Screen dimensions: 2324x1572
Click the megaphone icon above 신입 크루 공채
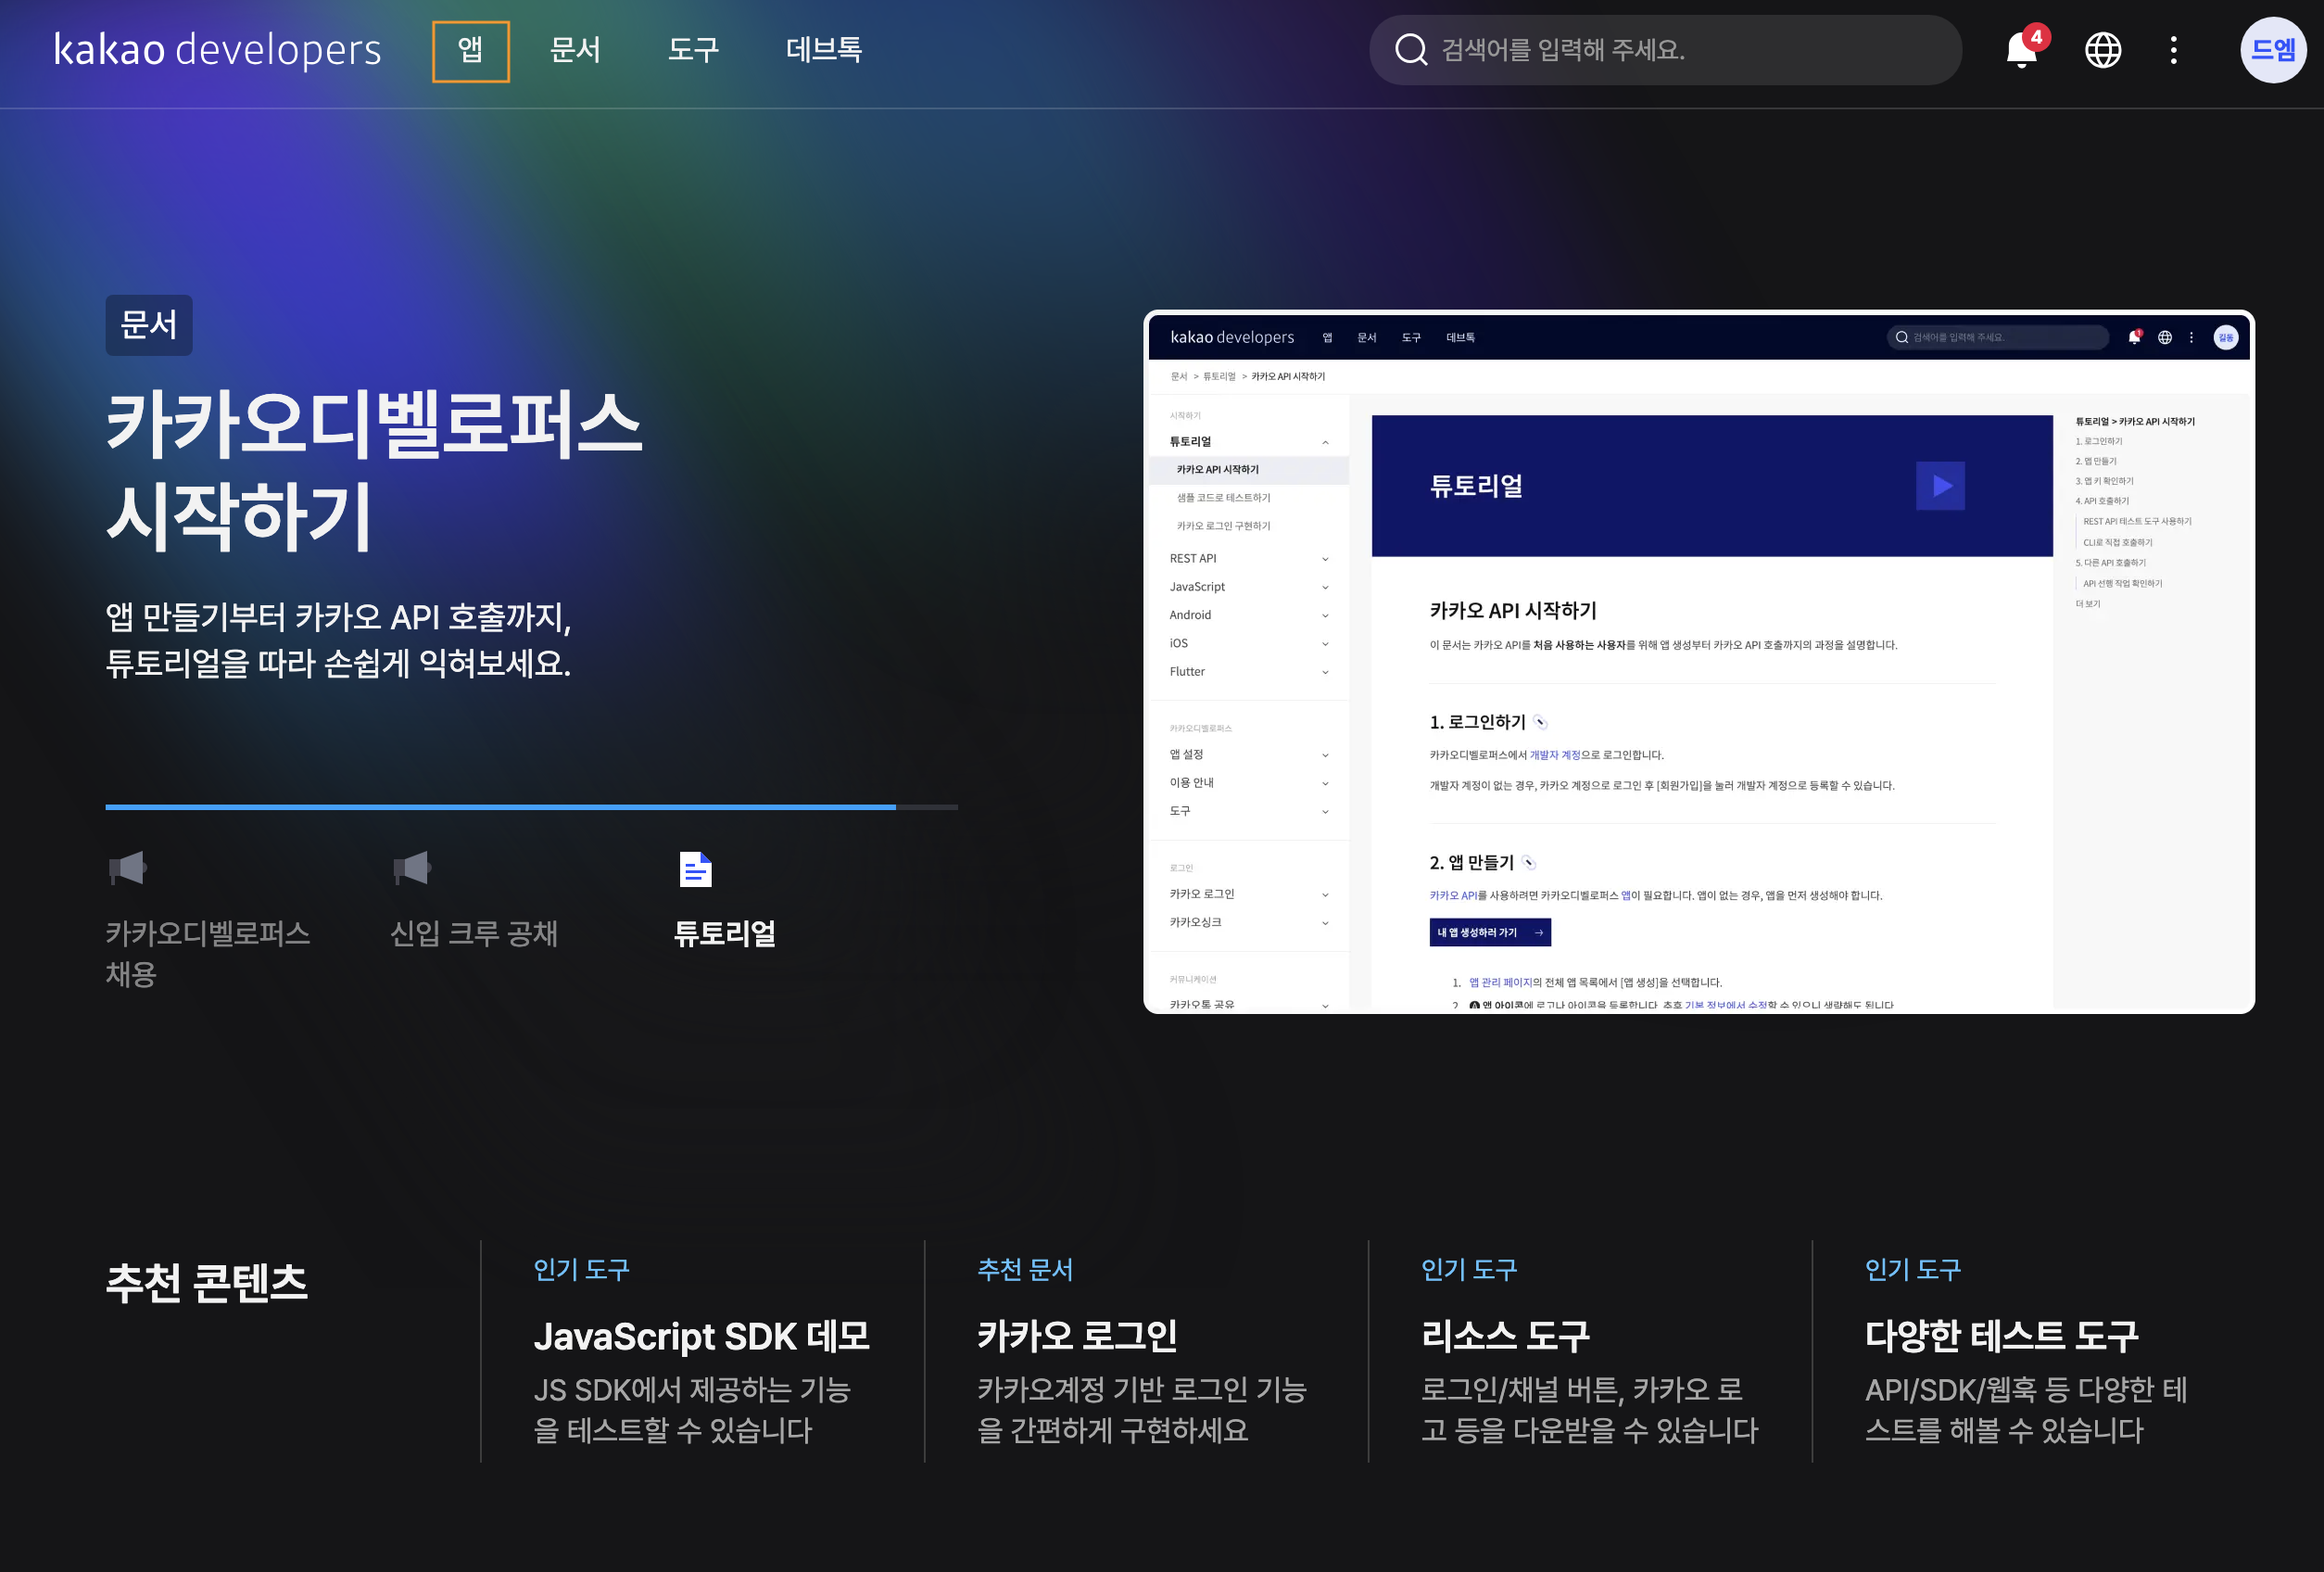[412, 868]
